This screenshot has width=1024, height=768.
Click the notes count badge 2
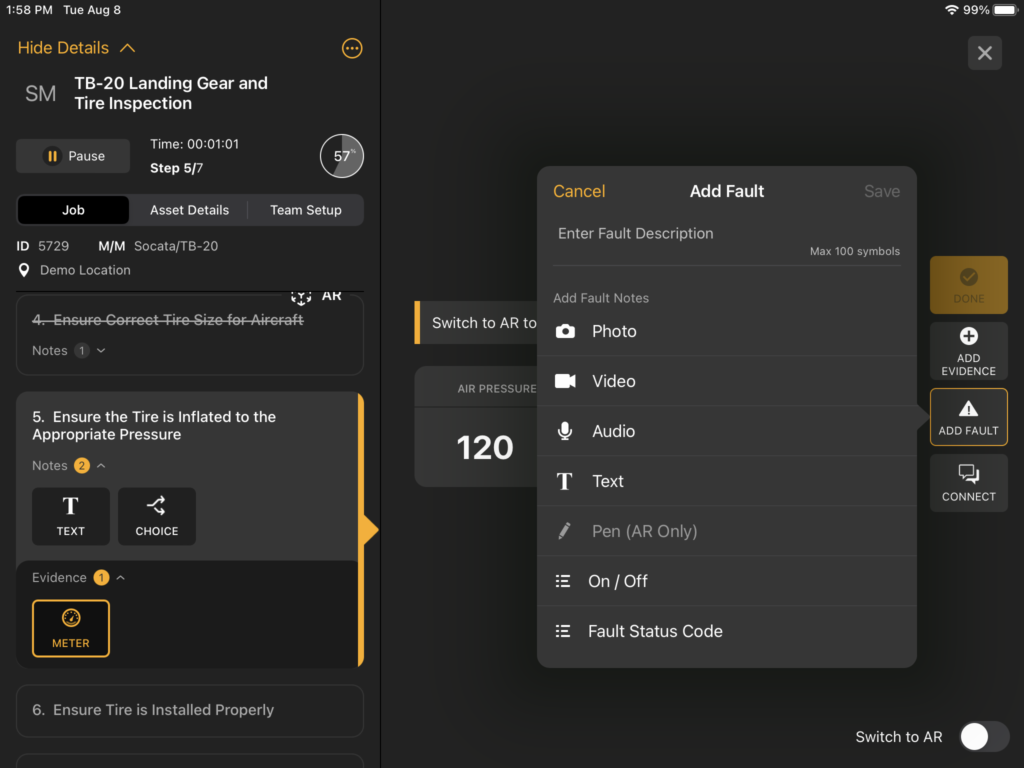point(82,466)
